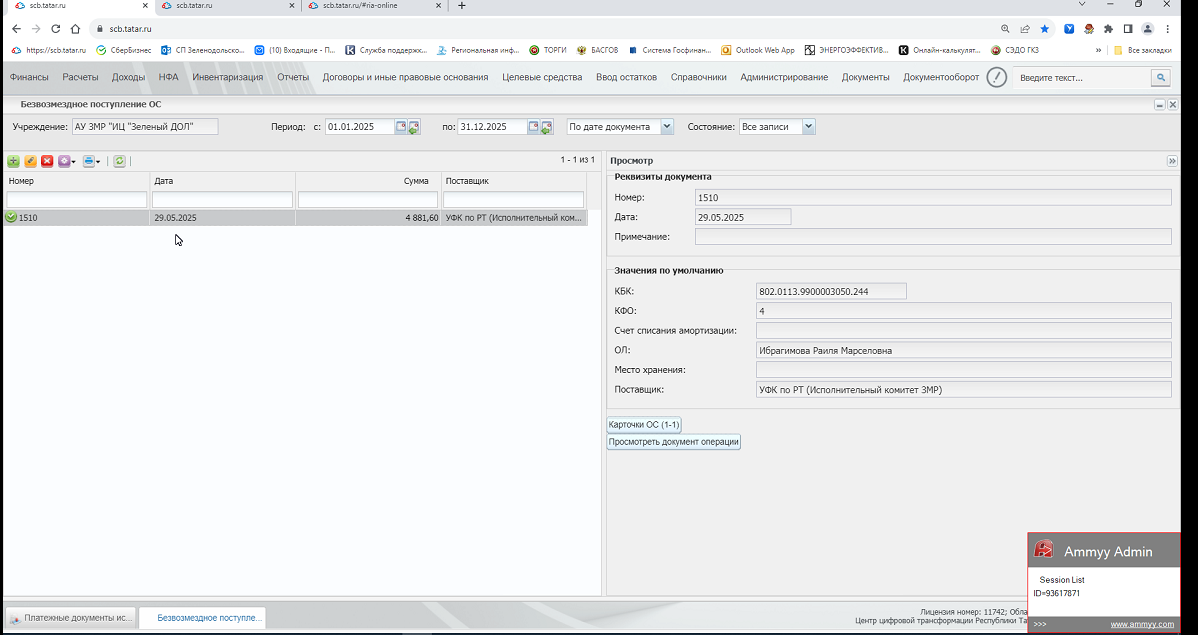Open the Целевые средства menu
This screenshot has width=1198, height=635.
tap(542, 77)
